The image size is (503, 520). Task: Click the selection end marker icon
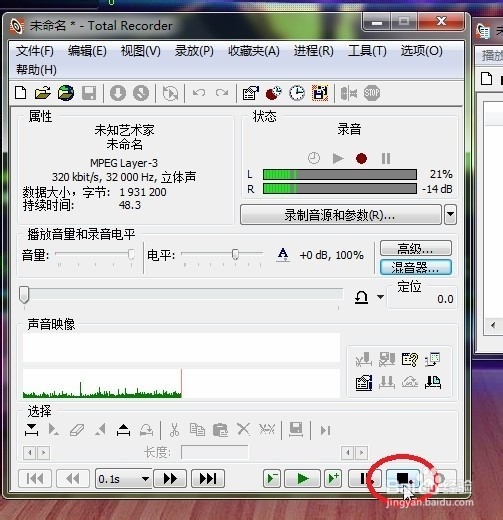click(x=123, y=430)
